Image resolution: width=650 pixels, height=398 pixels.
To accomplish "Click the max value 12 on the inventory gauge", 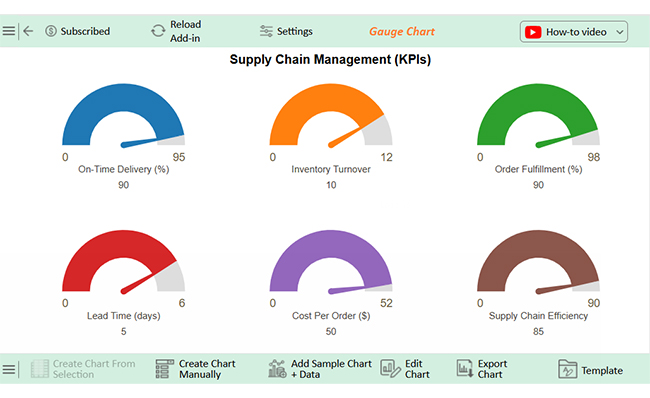I will [386, 157].
